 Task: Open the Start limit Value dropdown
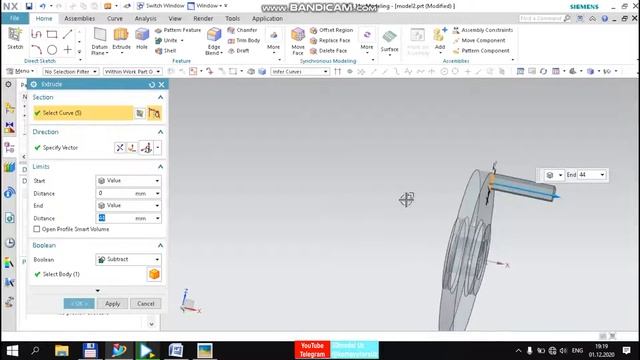(129, 180)
